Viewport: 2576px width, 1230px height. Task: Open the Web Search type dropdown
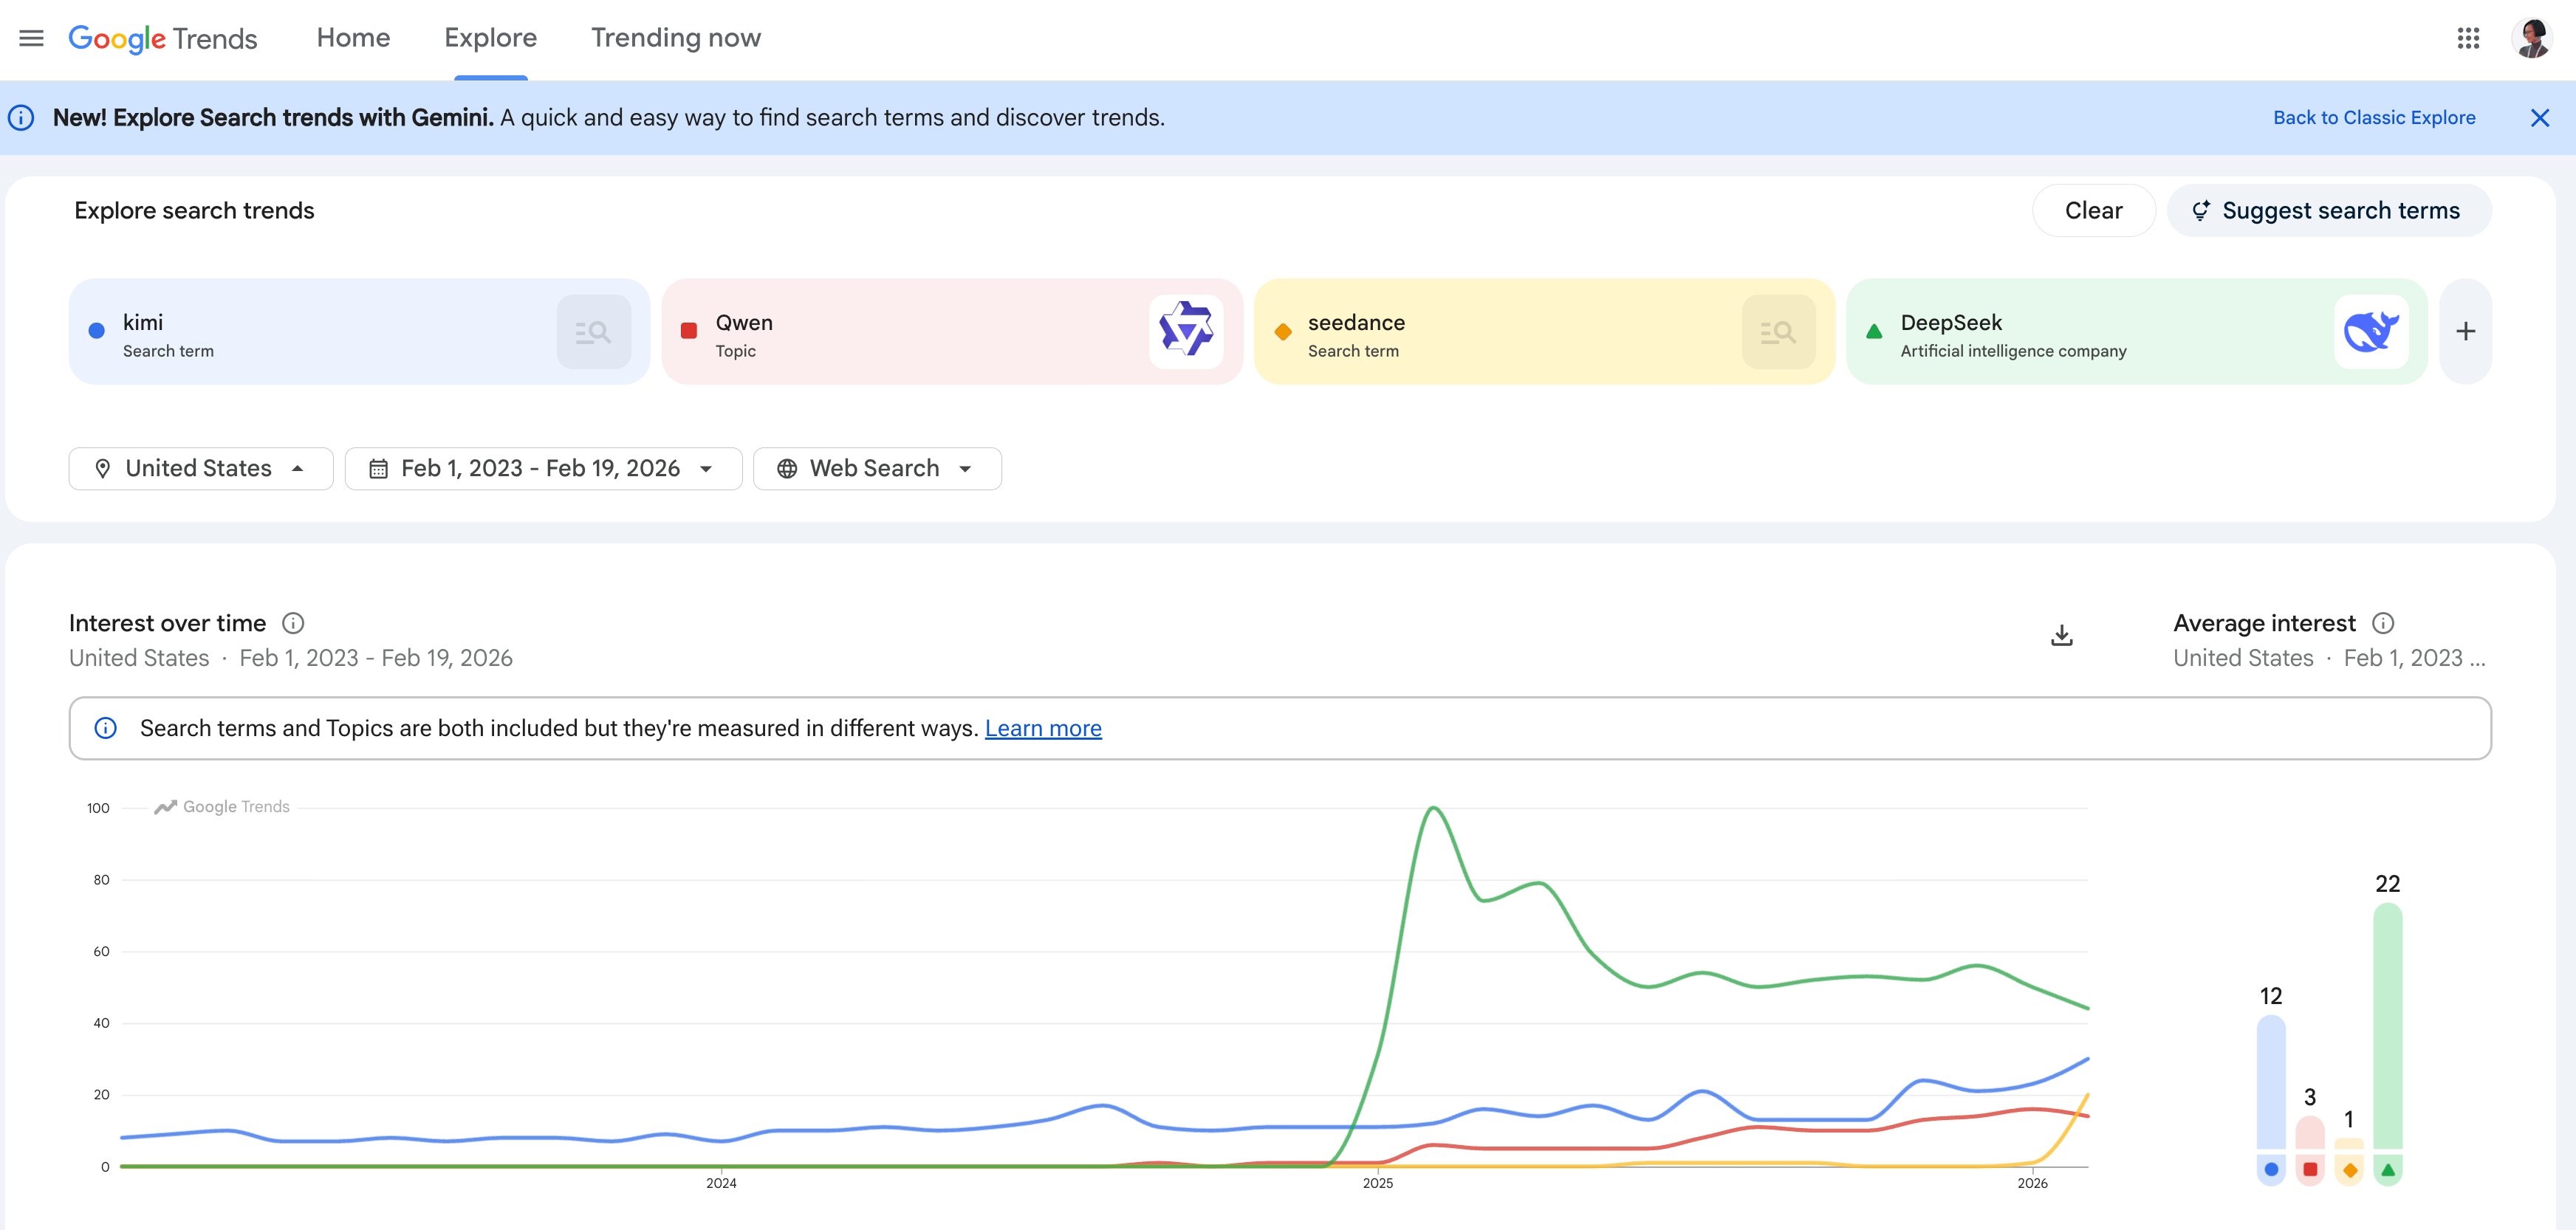(x=876, y=468)
